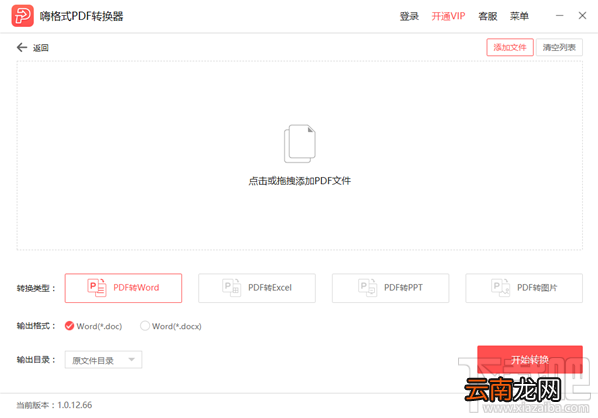Select the PDF转PPT conversion type
598x418 pixels.
click(x=390, y=288)
